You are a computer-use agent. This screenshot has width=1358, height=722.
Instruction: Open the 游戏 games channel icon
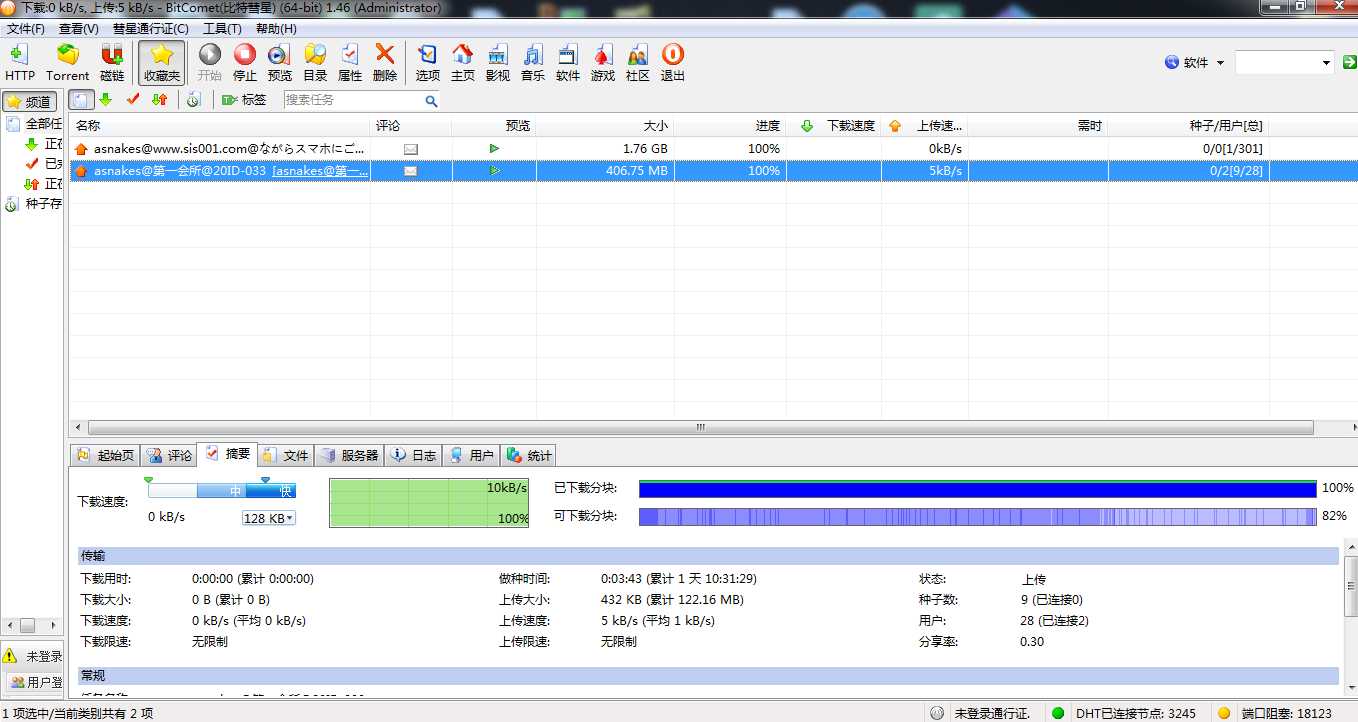(x=602, y=62)
